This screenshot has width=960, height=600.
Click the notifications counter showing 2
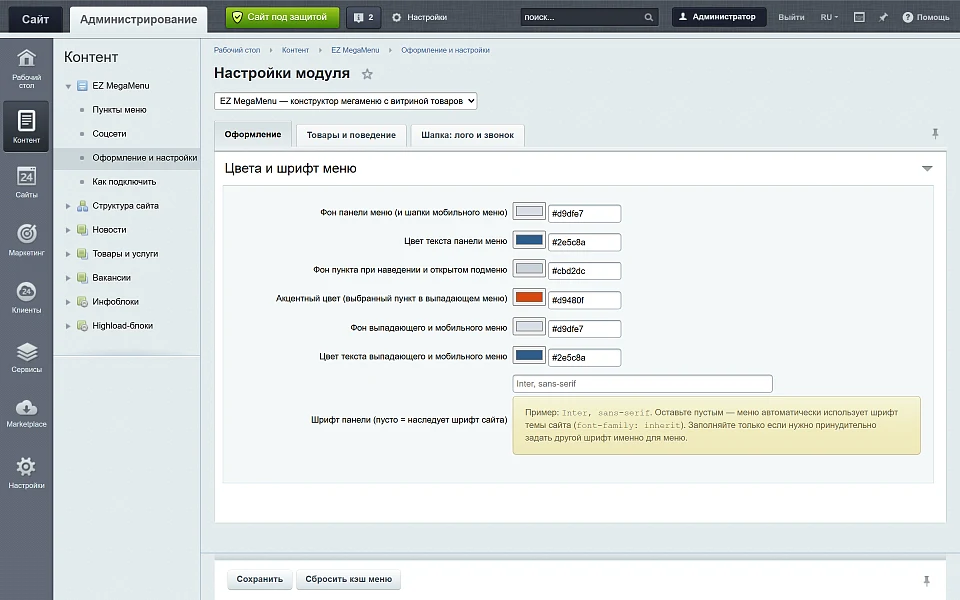(x=364, y=17)
